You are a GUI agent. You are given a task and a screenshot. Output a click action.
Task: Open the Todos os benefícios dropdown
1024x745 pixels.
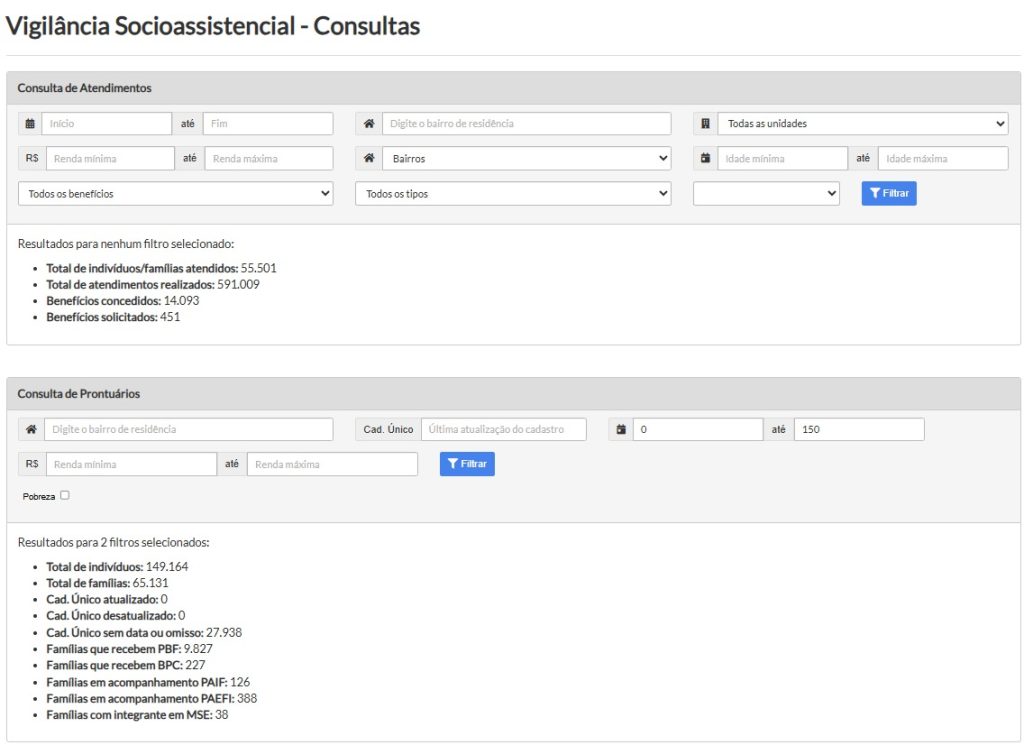pos(176,193)
